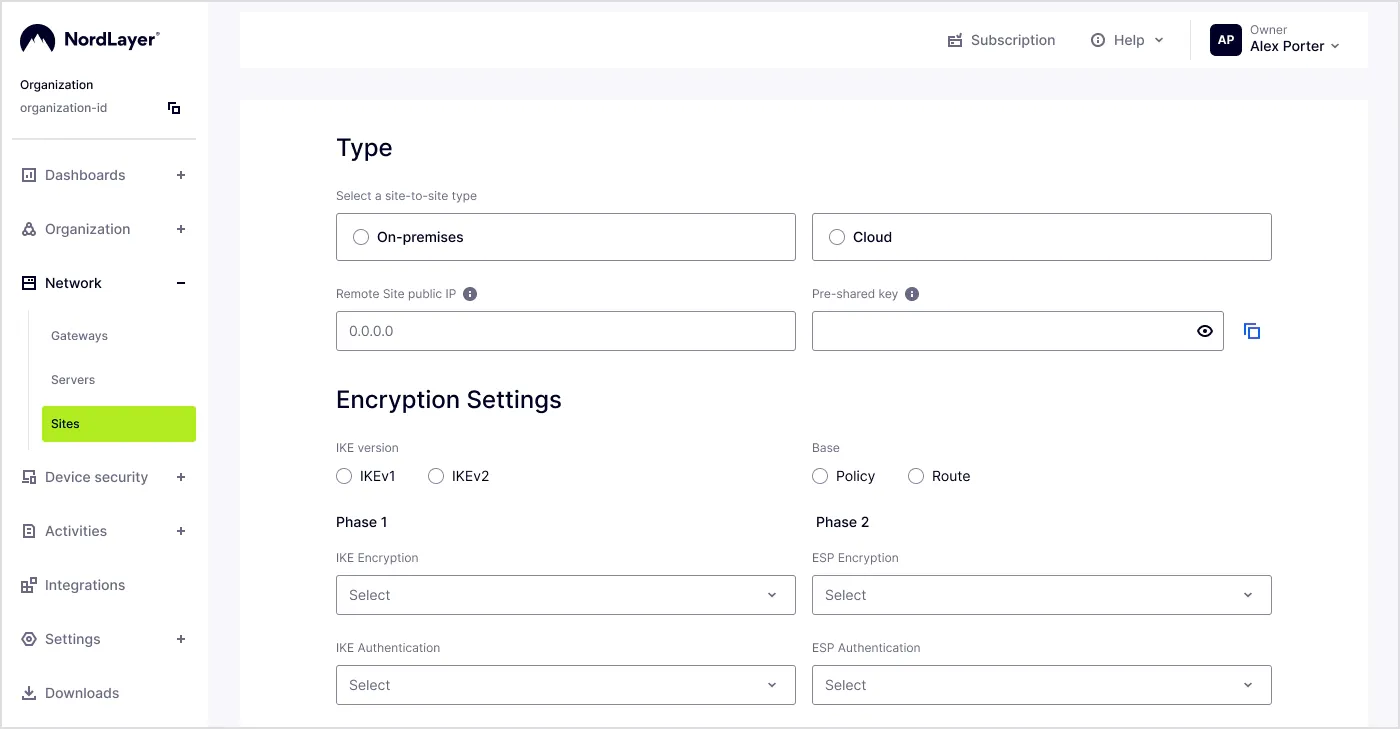Open the Sites menu item
The height and width of the screenshot is (729, 1400).
pyautogui.click(x=119, y=424)
